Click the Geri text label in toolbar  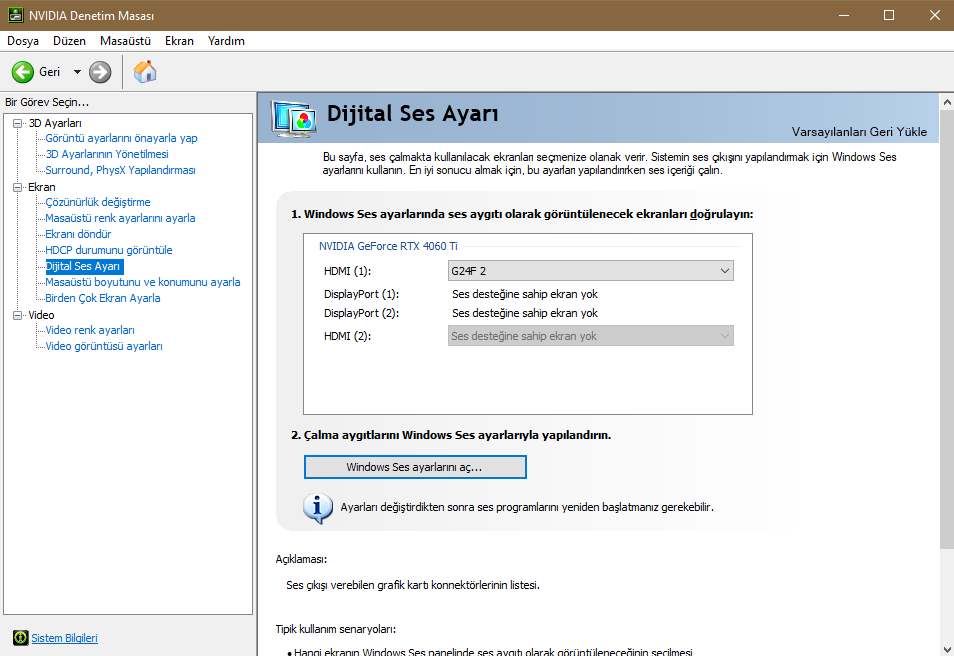pyautogui.click(x=49, y=72)
